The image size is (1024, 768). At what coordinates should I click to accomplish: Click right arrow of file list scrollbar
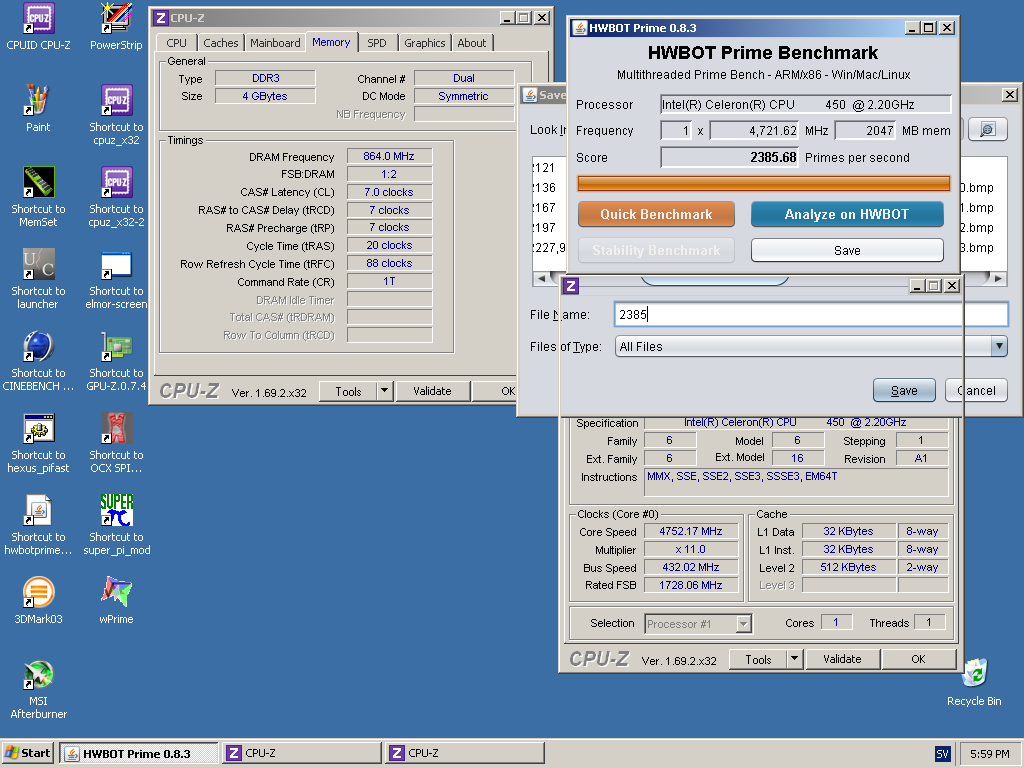coord(998,278)
